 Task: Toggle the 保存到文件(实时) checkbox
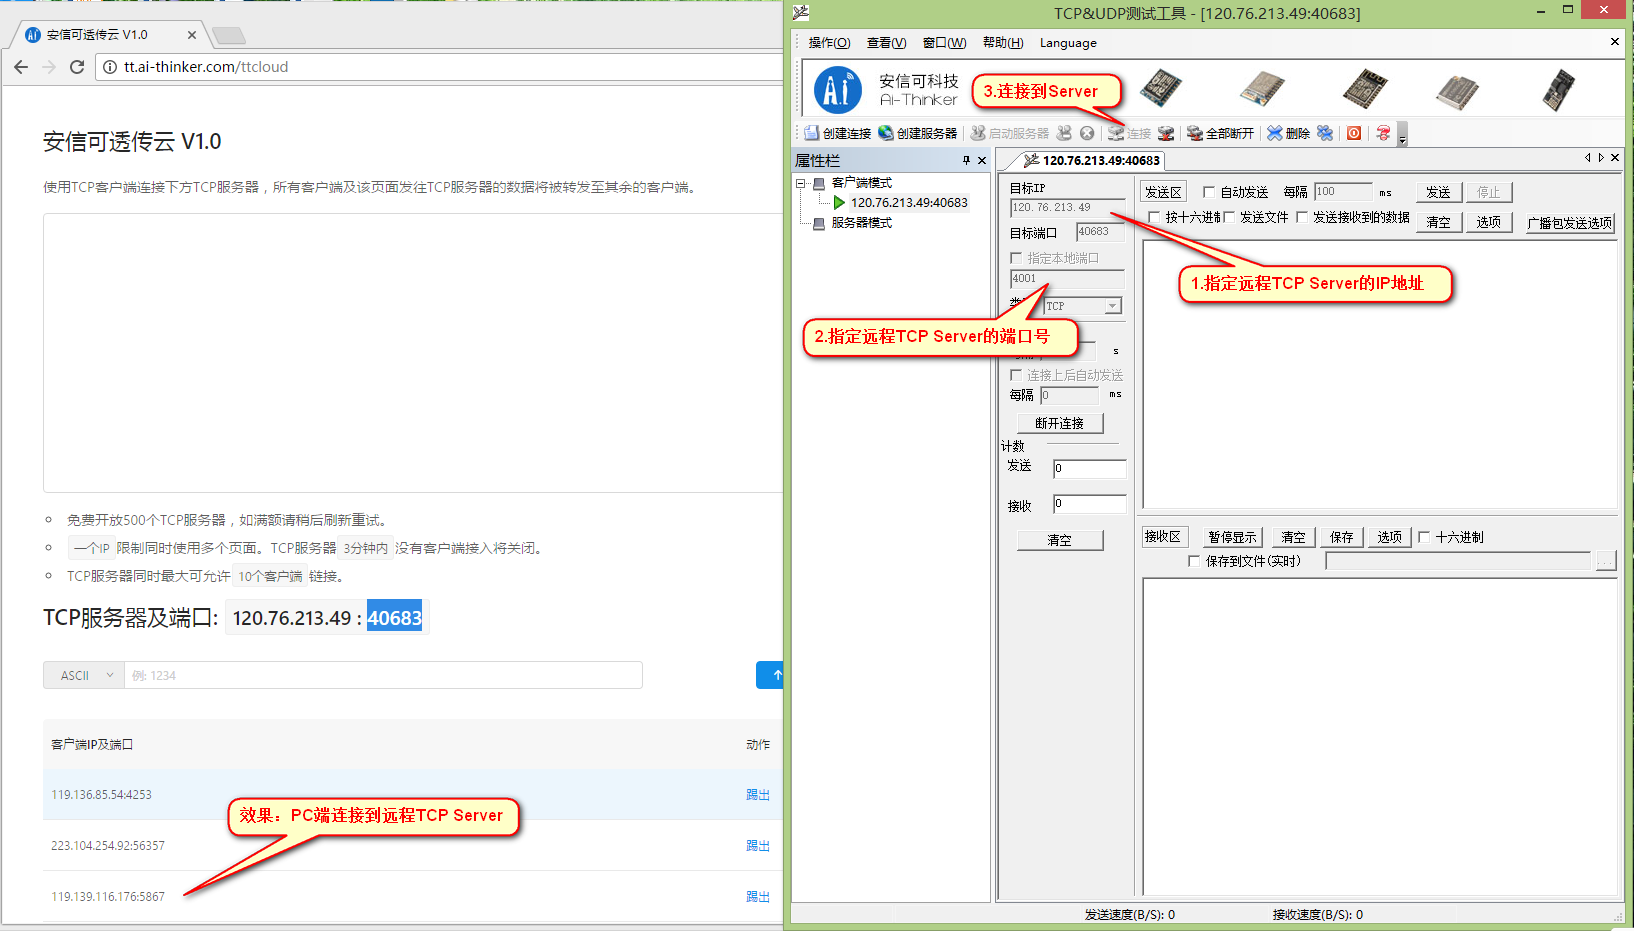click(x=1194, y=561)
